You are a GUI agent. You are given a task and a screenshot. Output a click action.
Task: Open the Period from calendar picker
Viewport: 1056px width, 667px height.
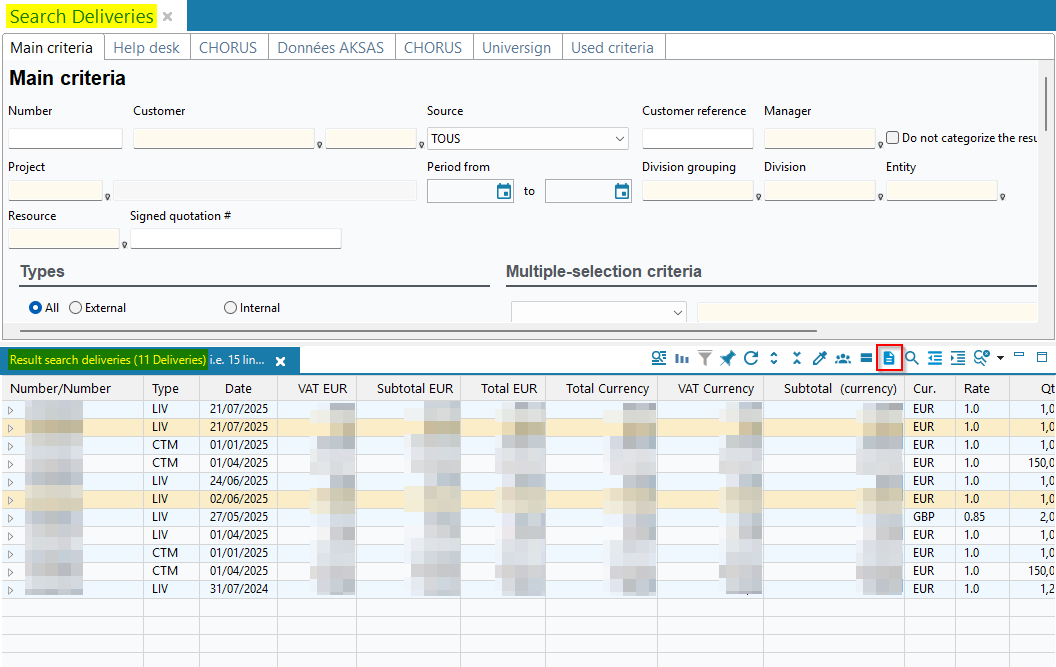coord(504,191)
